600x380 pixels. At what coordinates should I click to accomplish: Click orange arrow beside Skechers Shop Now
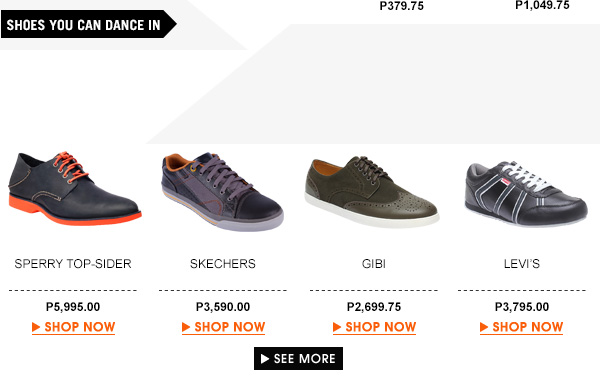tap(186, 327)
